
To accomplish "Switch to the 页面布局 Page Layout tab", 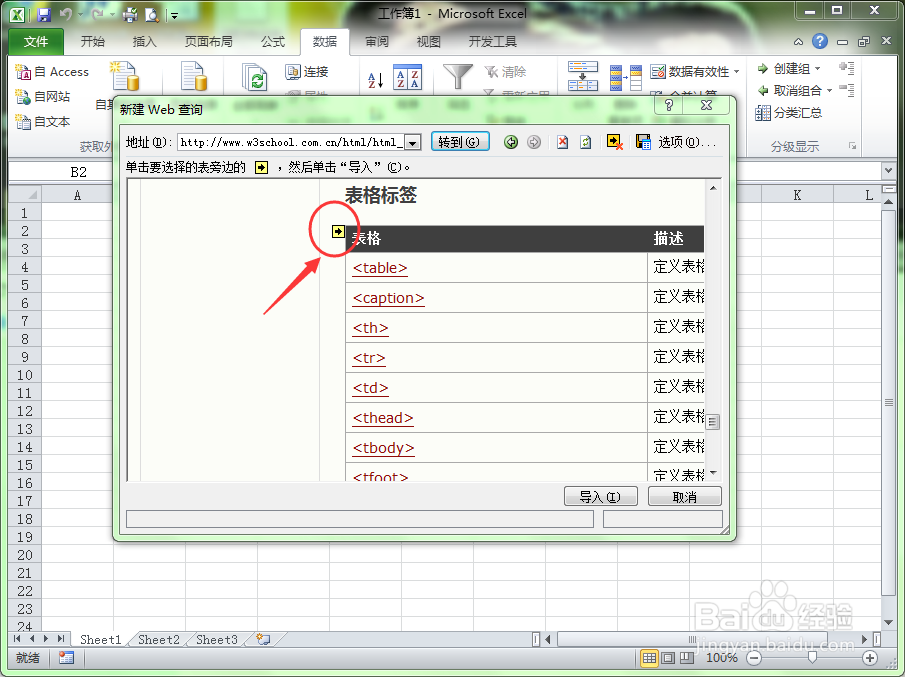I will click(x=208, y=42).
